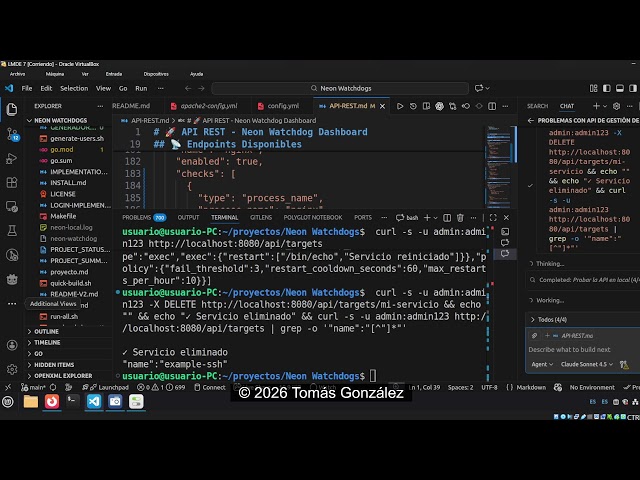Screen dimensions: 640x480
Task: Switch to the OUTPUT panel tab
Action: 188,218
